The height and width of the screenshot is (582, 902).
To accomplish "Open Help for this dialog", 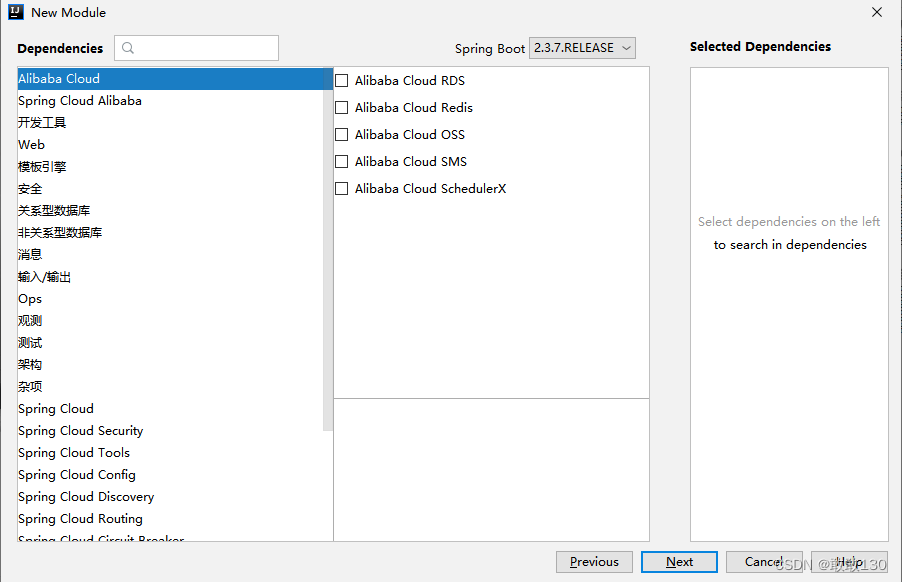I will click(849, 562).
